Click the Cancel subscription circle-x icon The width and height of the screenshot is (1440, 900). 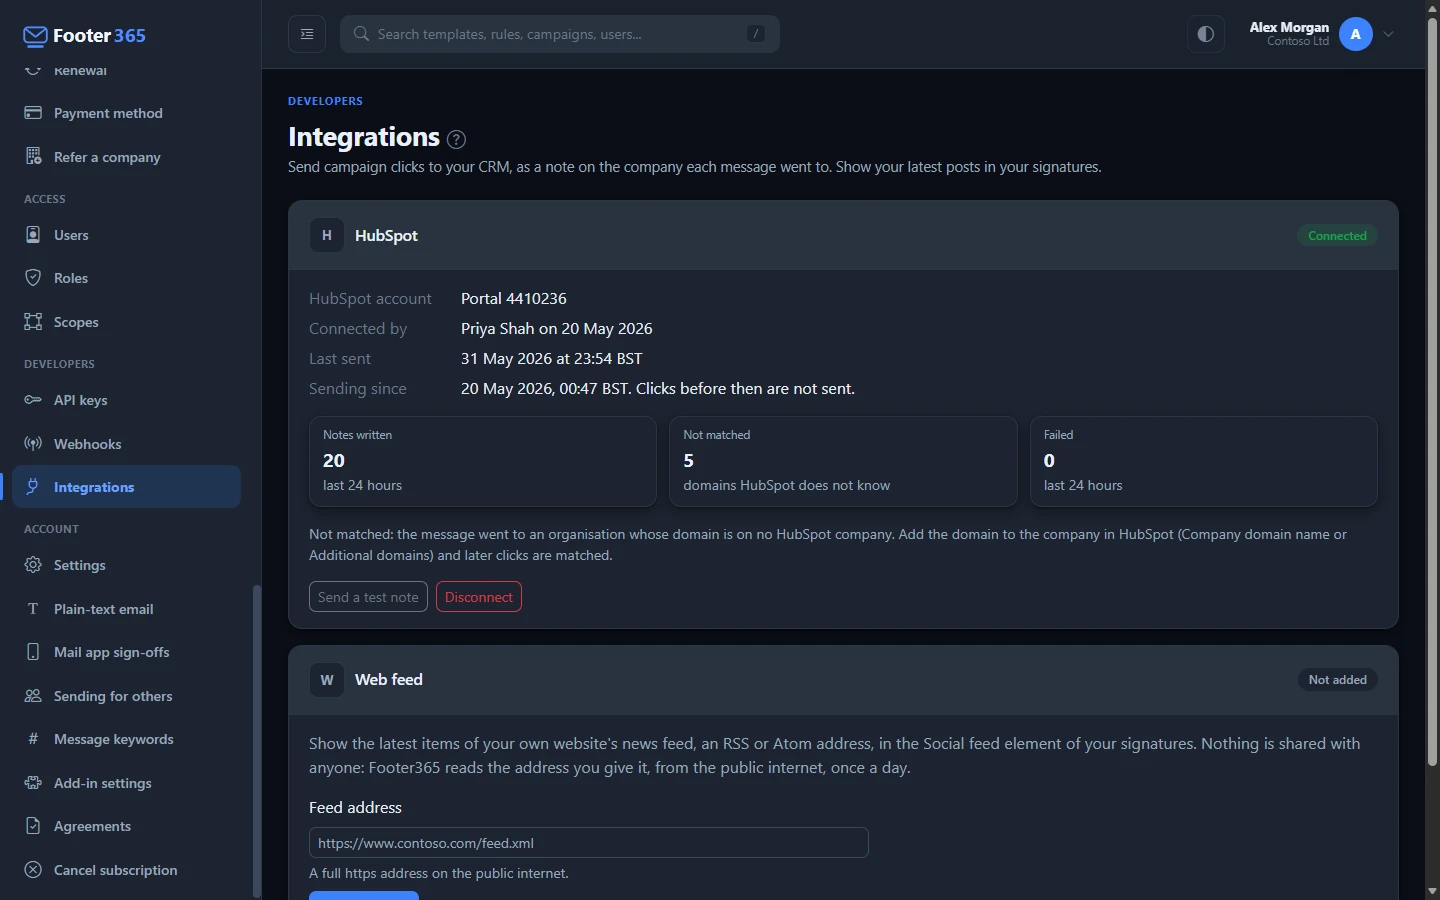[33, 870]
